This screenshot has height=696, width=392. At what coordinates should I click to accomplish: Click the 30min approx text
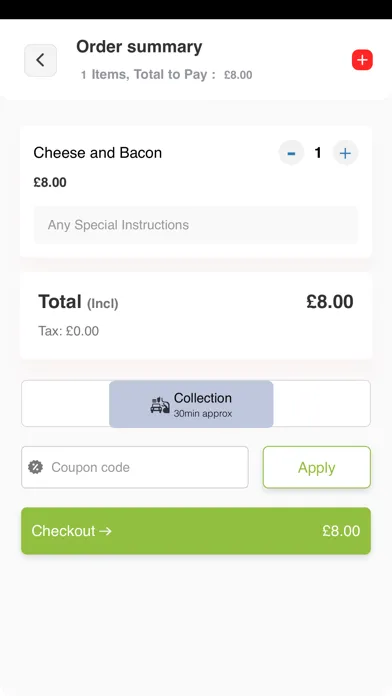(x=203, y=414)
